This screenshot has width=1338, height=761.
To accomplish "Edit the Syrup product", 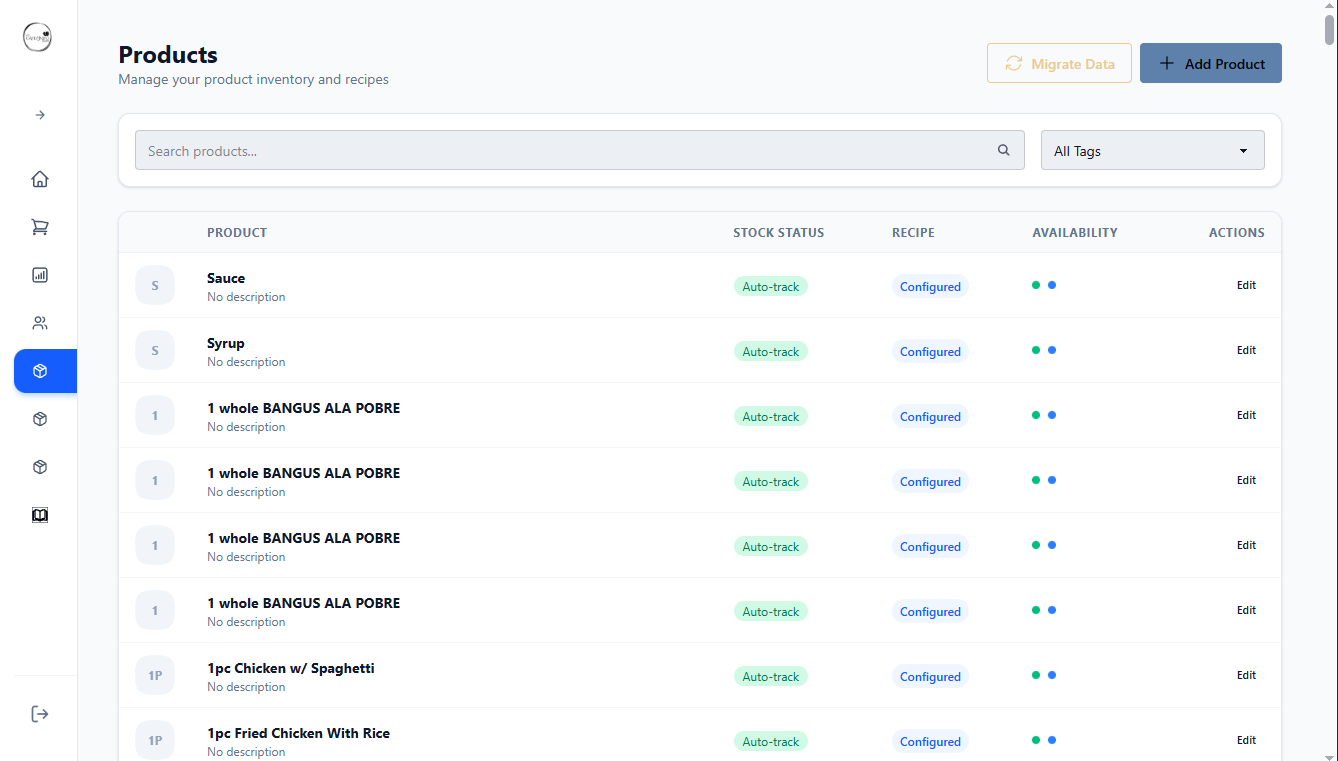I will coord(1246,350).
